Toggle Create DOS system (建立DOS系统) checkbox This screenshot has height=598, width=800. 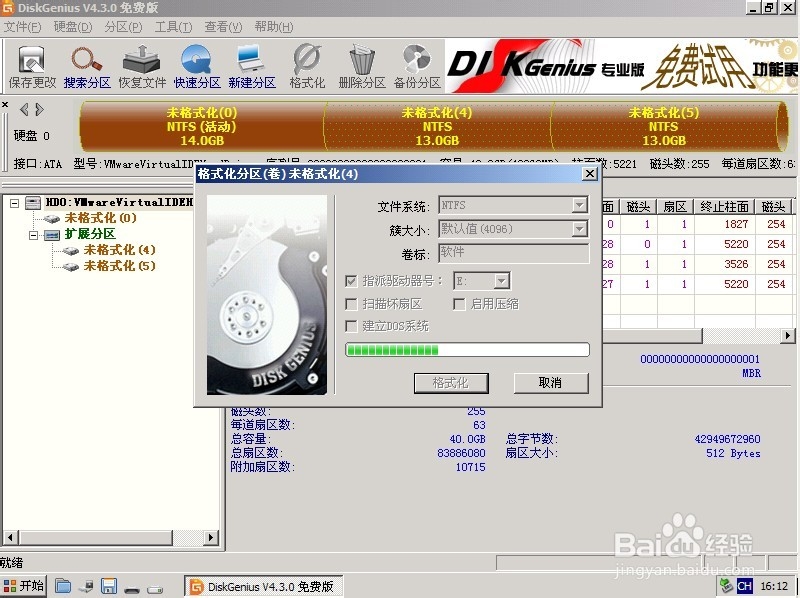351,326
